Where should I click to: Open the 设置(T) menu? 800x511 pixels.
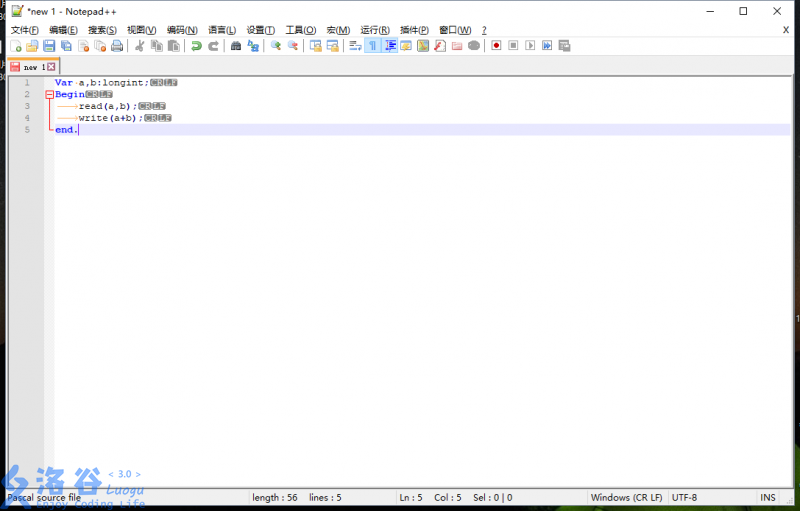pyautogui.click(x=261, y=30)
